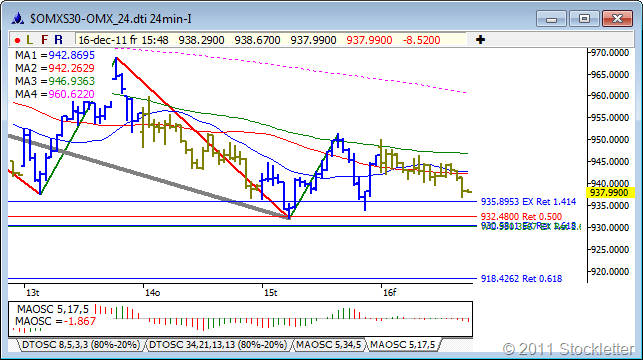Click MA4 = 960.6220 legend value
Screen dimensions: 643x360
71,94
